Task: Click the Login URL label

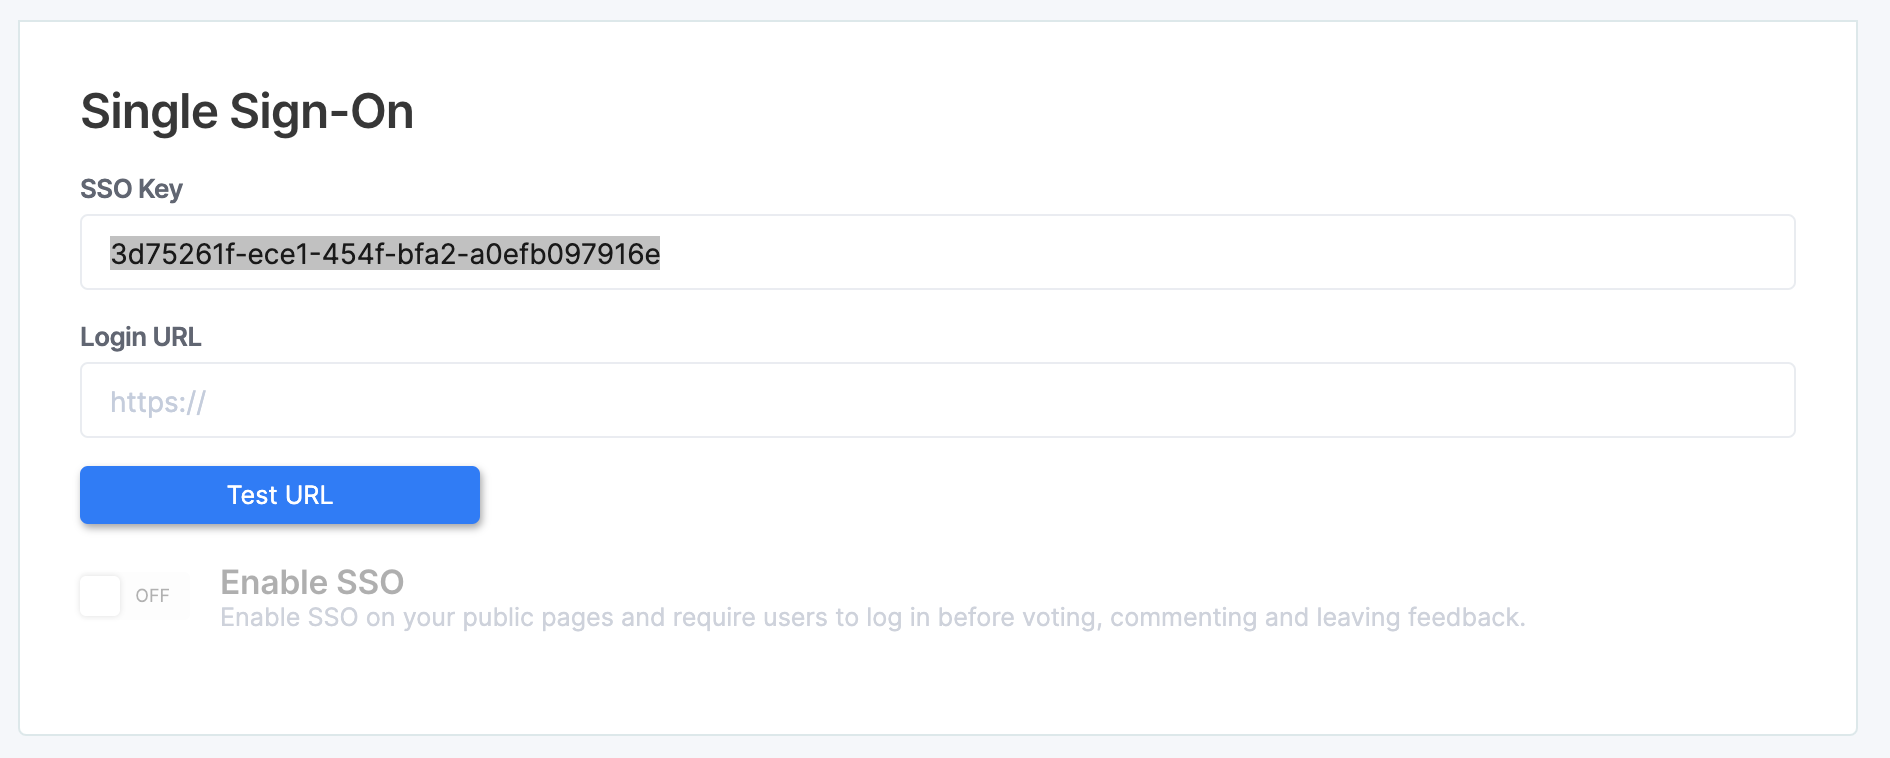Action: (141, 337)
